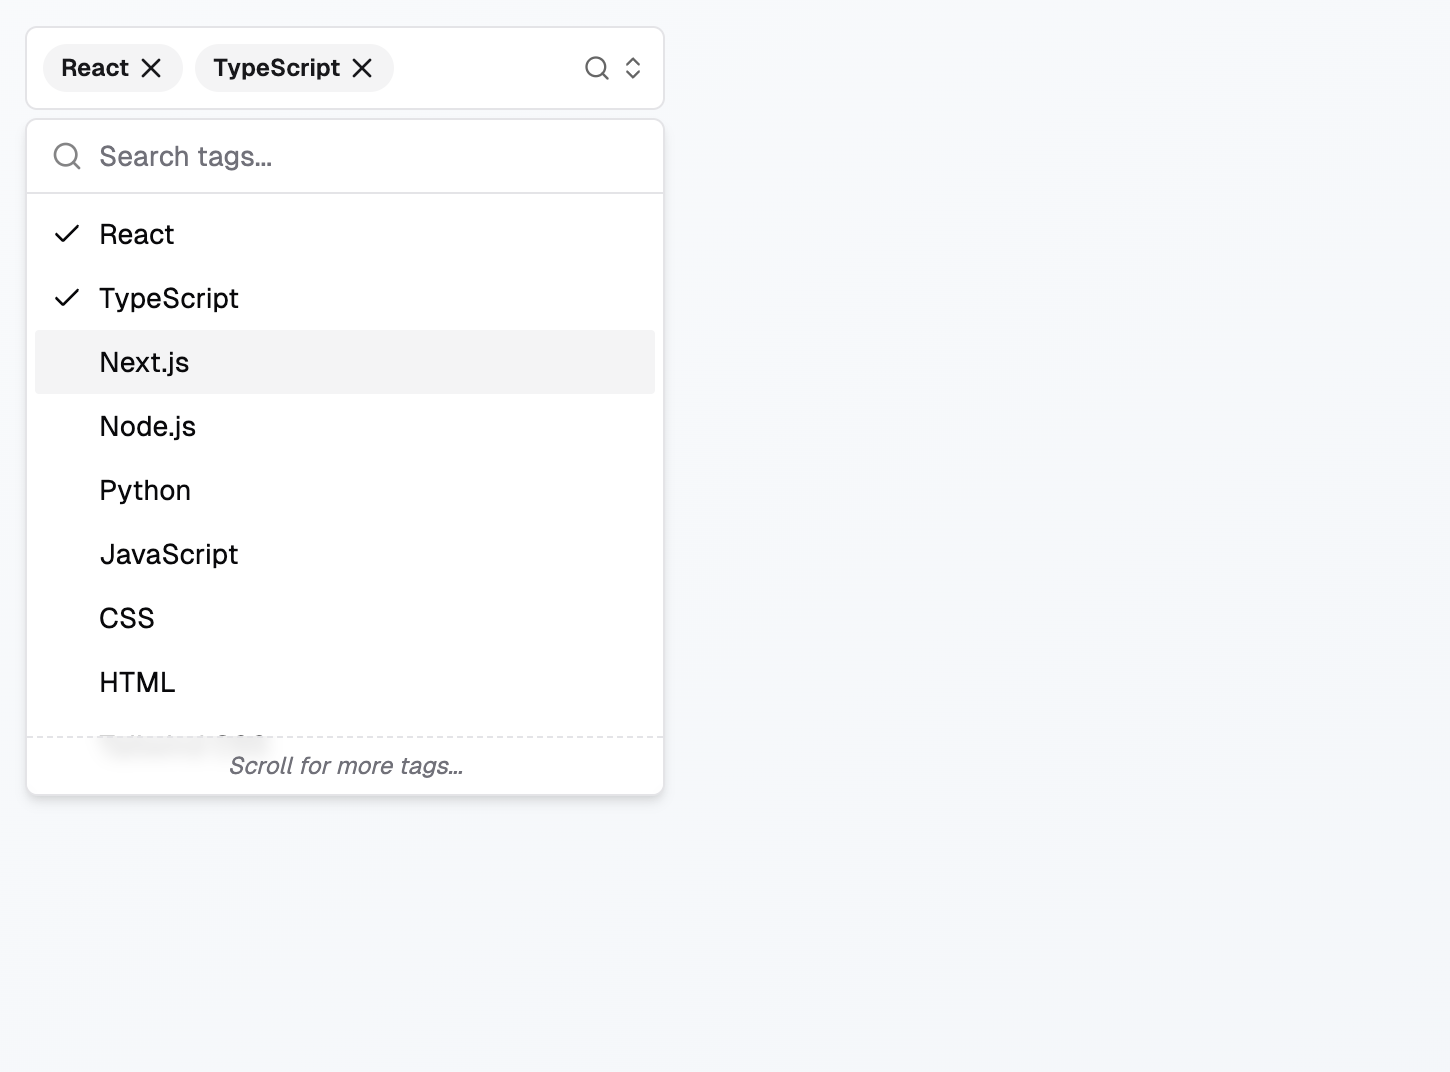The image size is (1450, 1072).
Task: Select the CSS tag option
Action: (127, 618)
